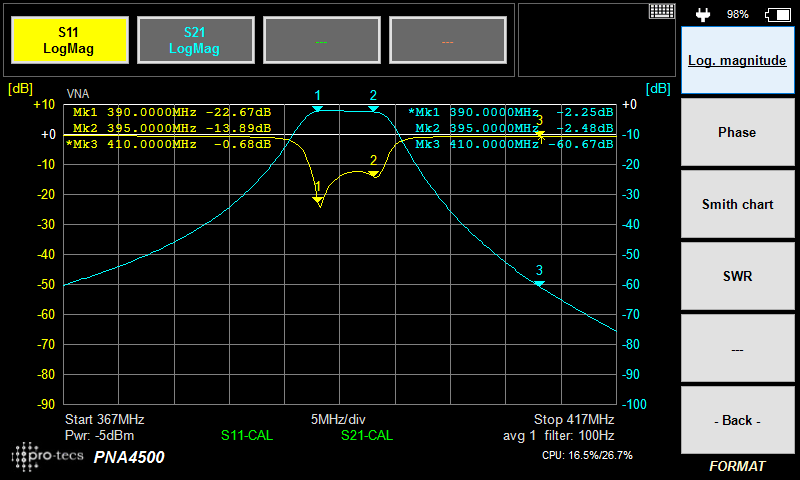Image resolution: width=800 pixels, height=480 pixels.
Task: Select yellow marker 1 at S11 dip
Action: tap(319, 201)
